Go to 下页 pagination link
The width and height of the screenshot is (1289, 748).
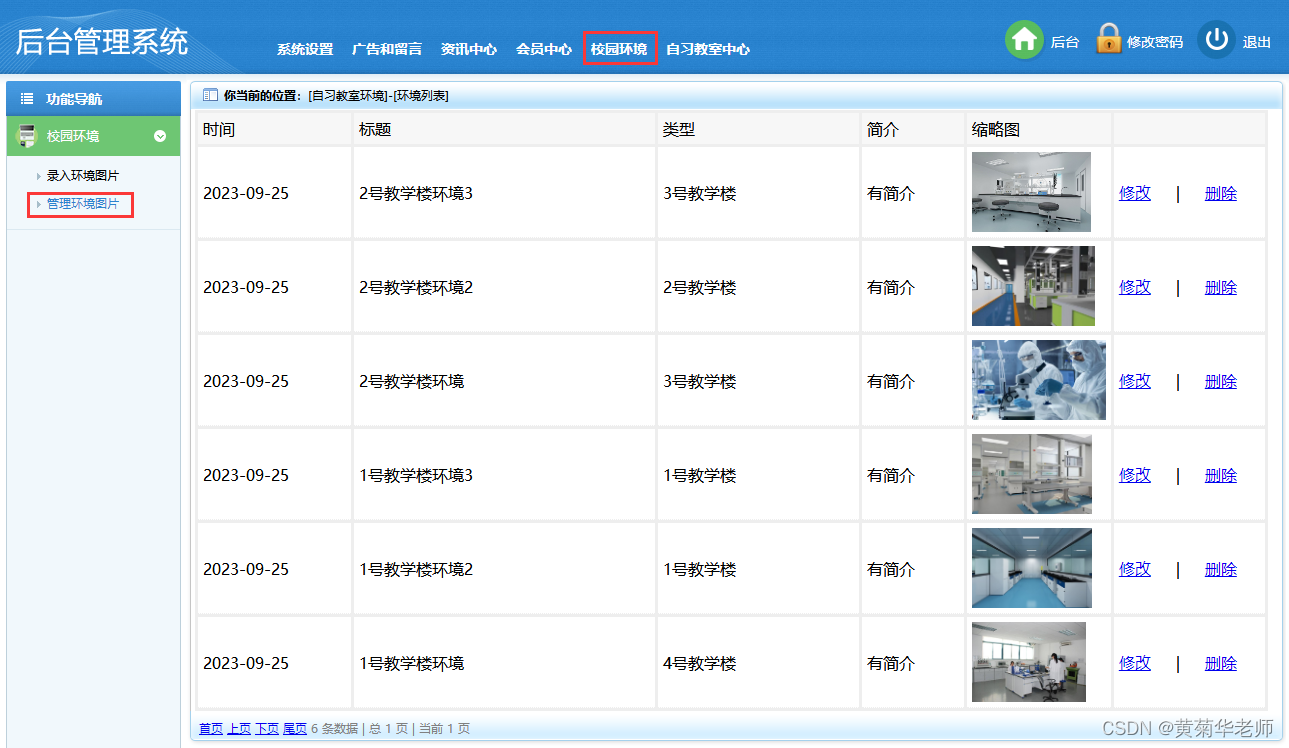click(x=267, y=729)
